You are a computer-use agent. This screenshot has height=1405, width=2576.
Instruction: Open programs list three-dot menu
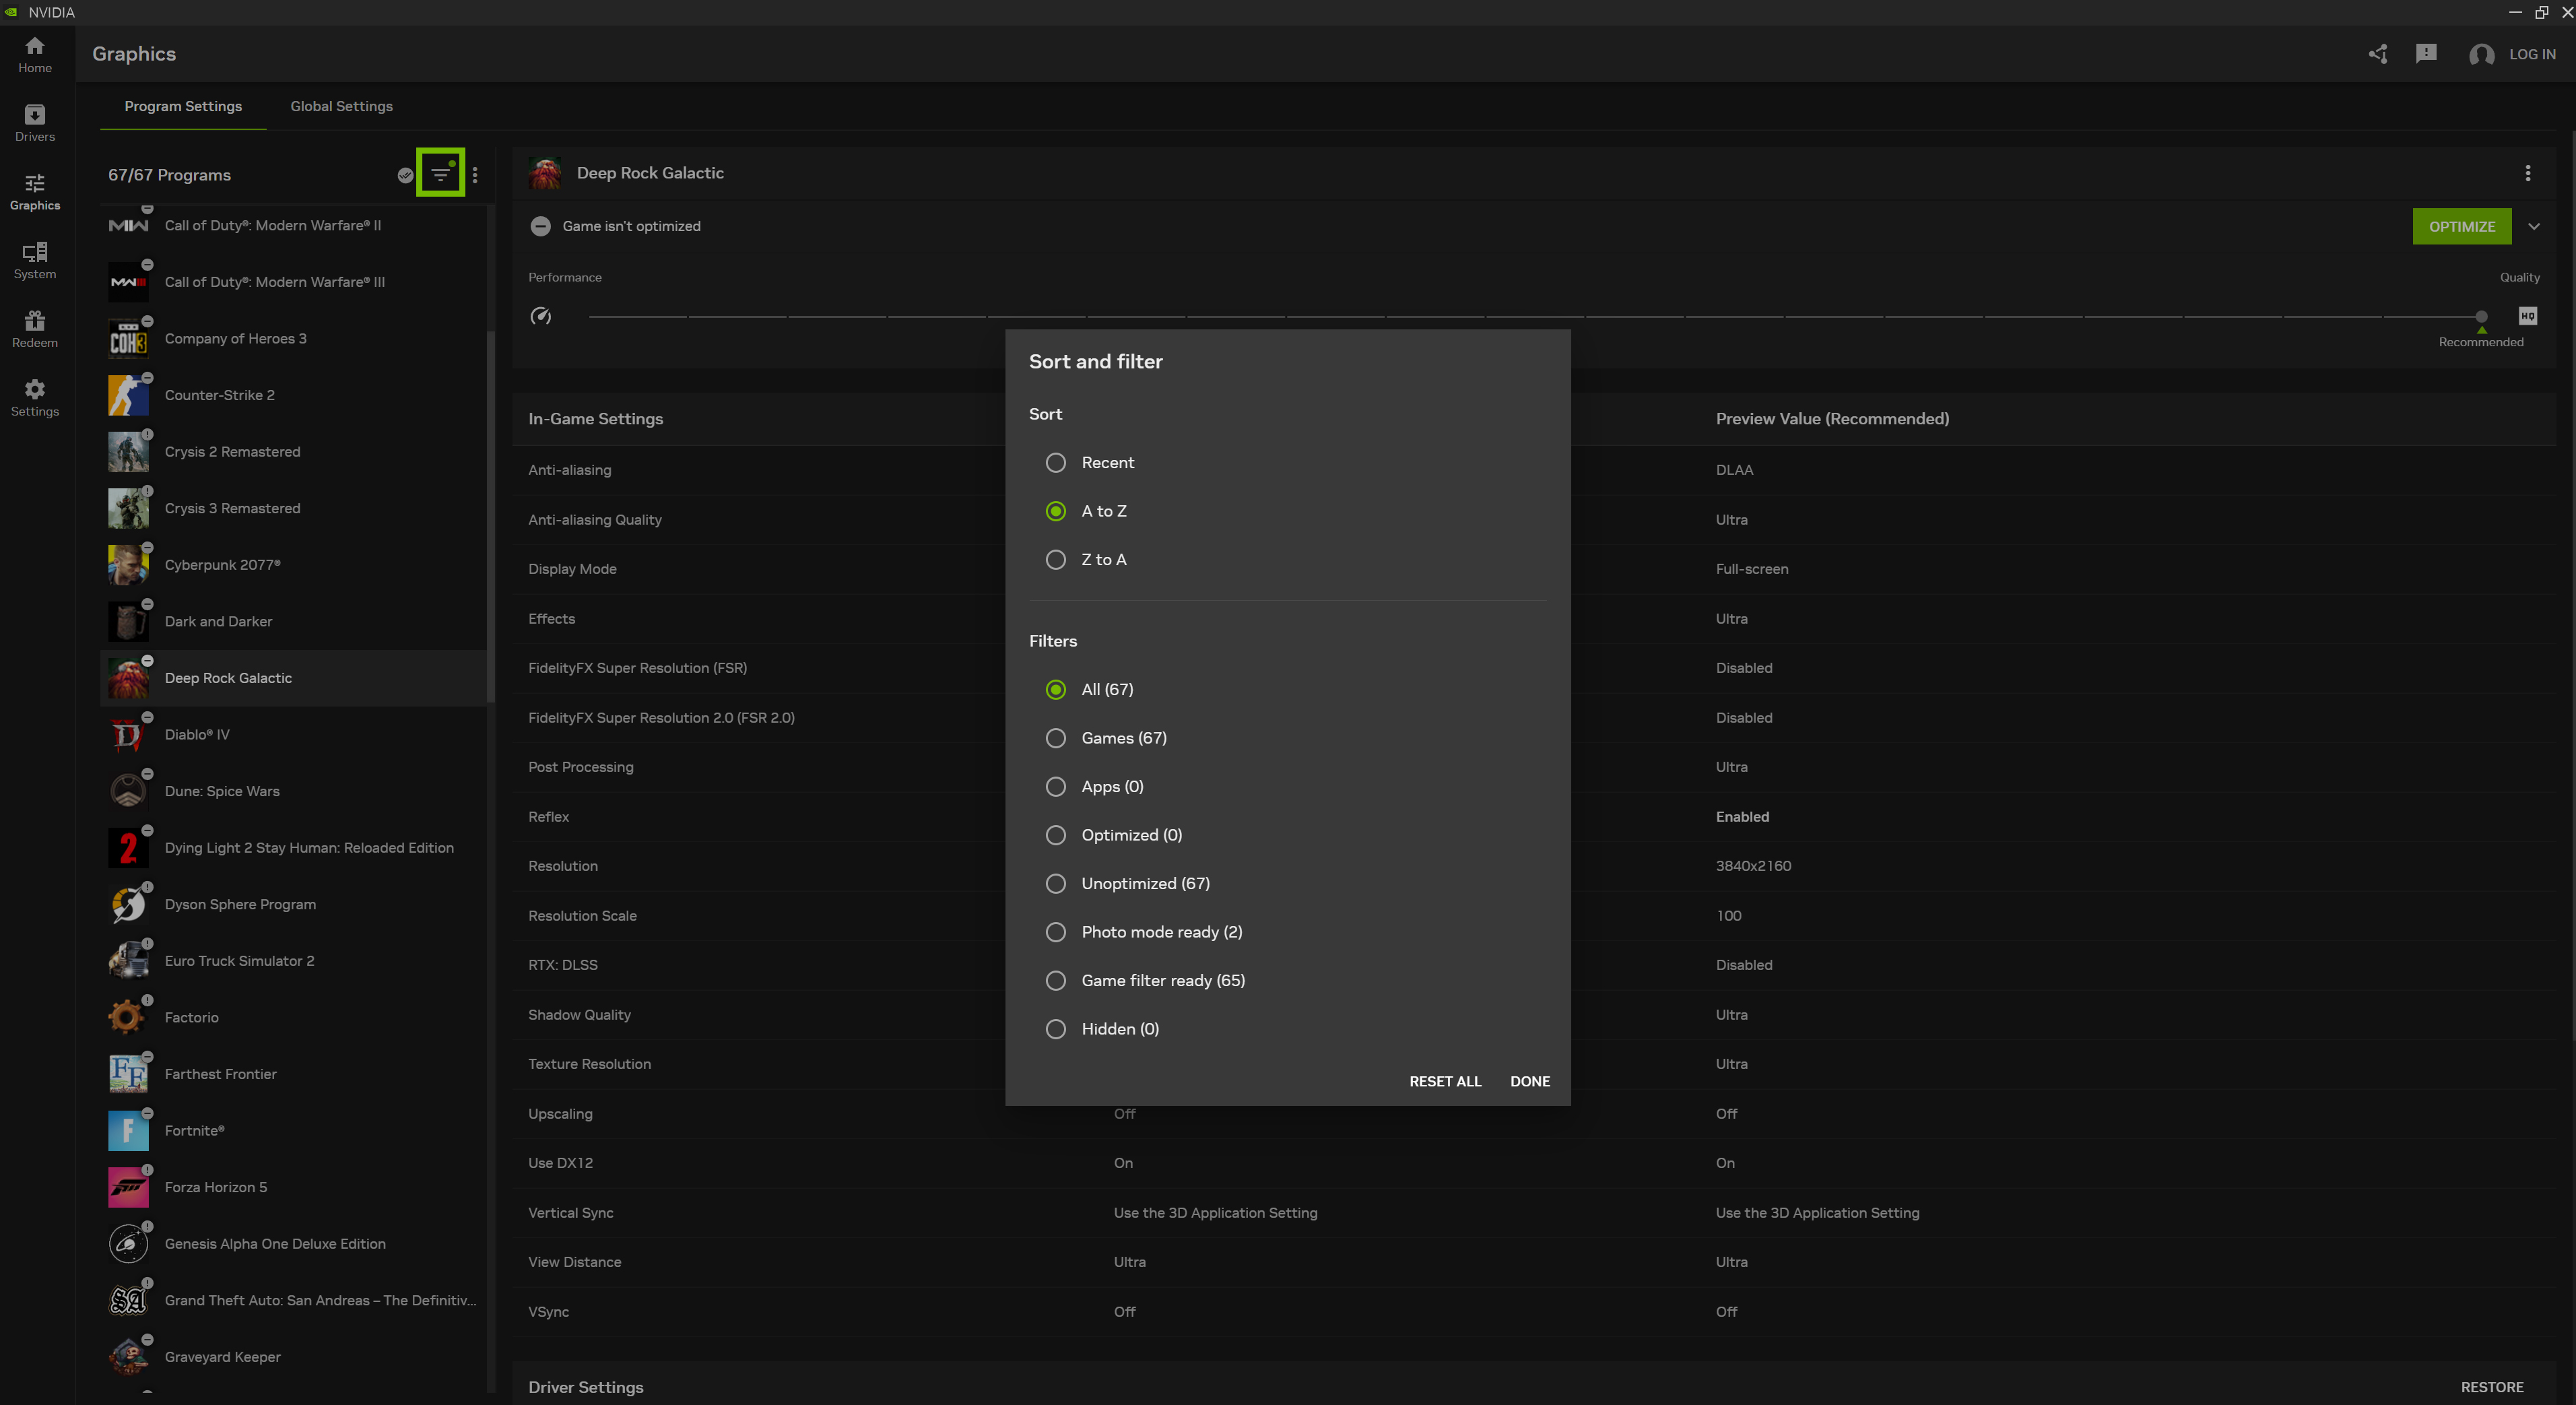[475, 175]
